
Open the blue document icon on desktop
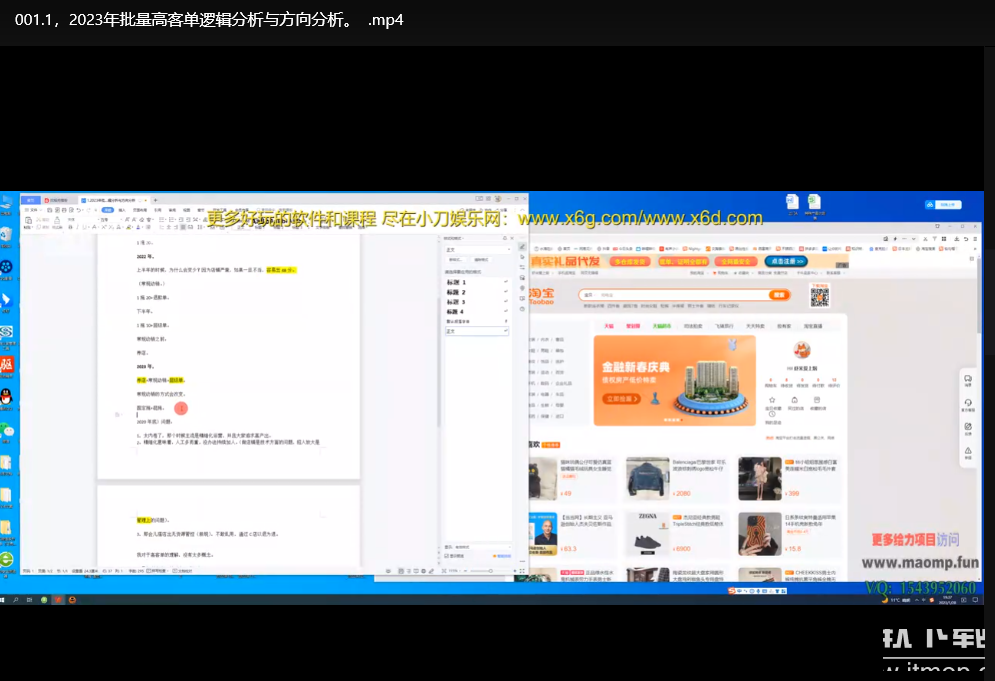(792, 202)
